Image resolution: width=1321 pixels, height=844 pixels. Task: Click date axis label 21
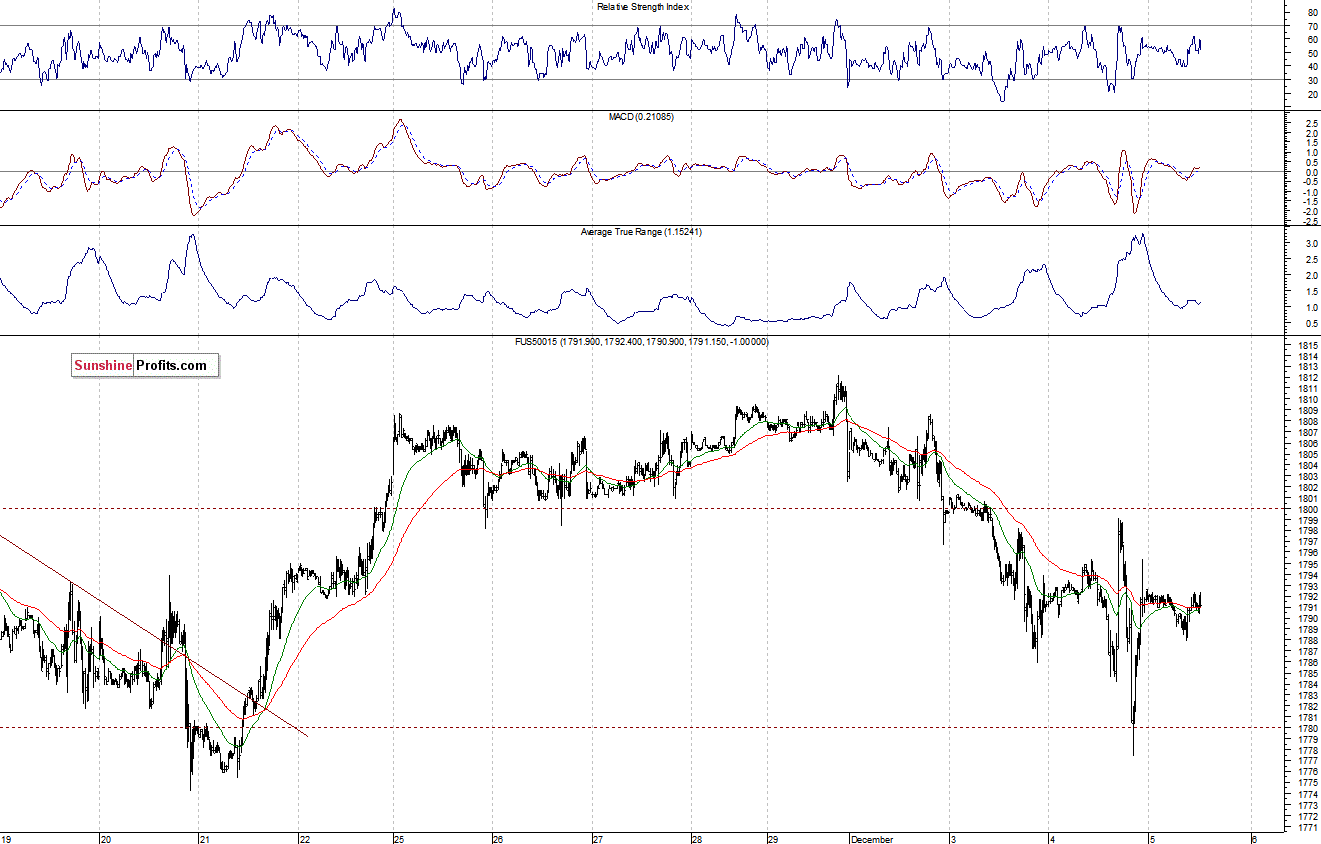point(204,840)
